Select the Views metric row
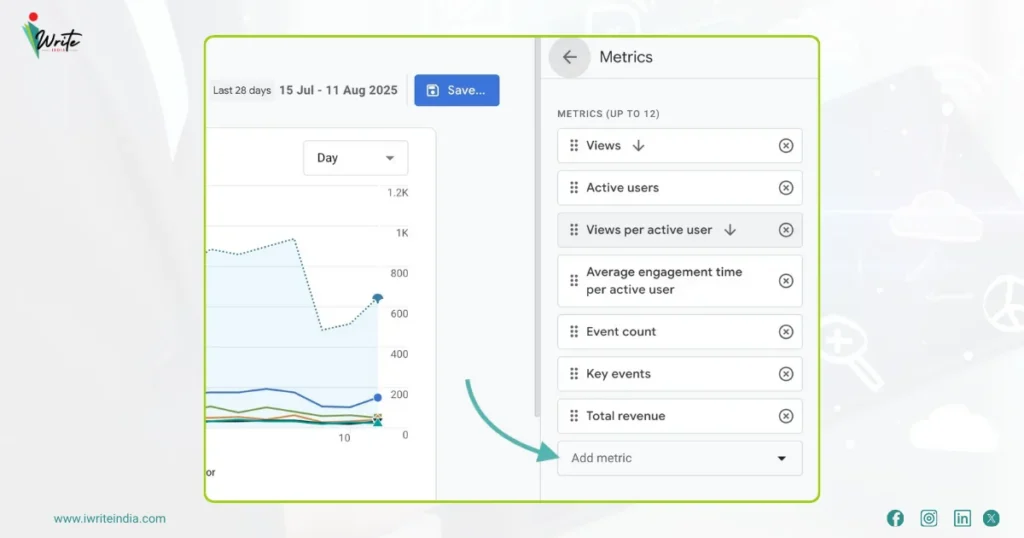Screen dimensions: 1024x538 (679, 146)
